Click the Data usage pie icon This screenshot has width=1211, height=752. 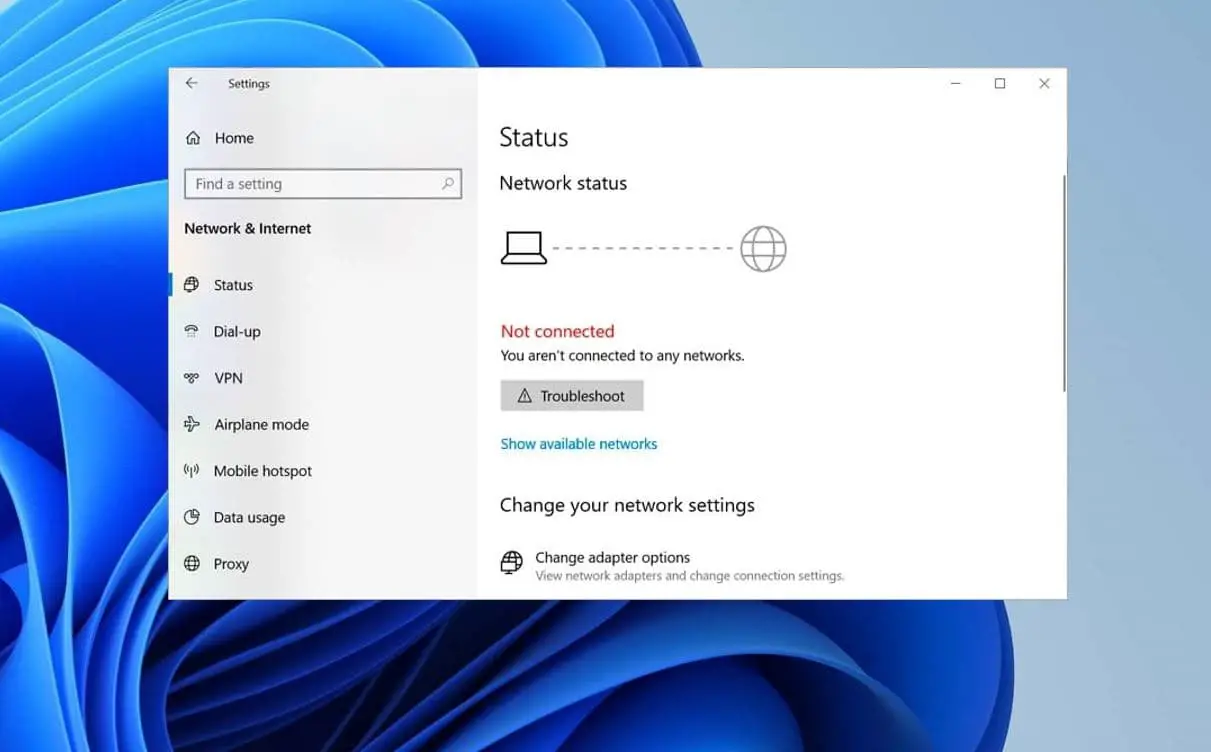click(x=192, y=517)
